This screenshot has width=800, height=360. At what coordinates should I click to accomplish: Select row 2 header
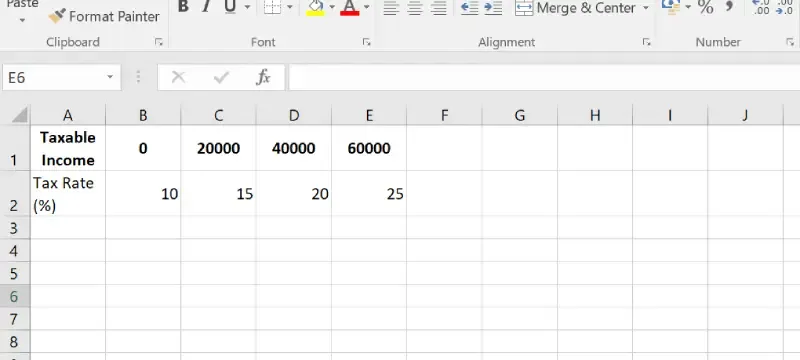point(15,193)
